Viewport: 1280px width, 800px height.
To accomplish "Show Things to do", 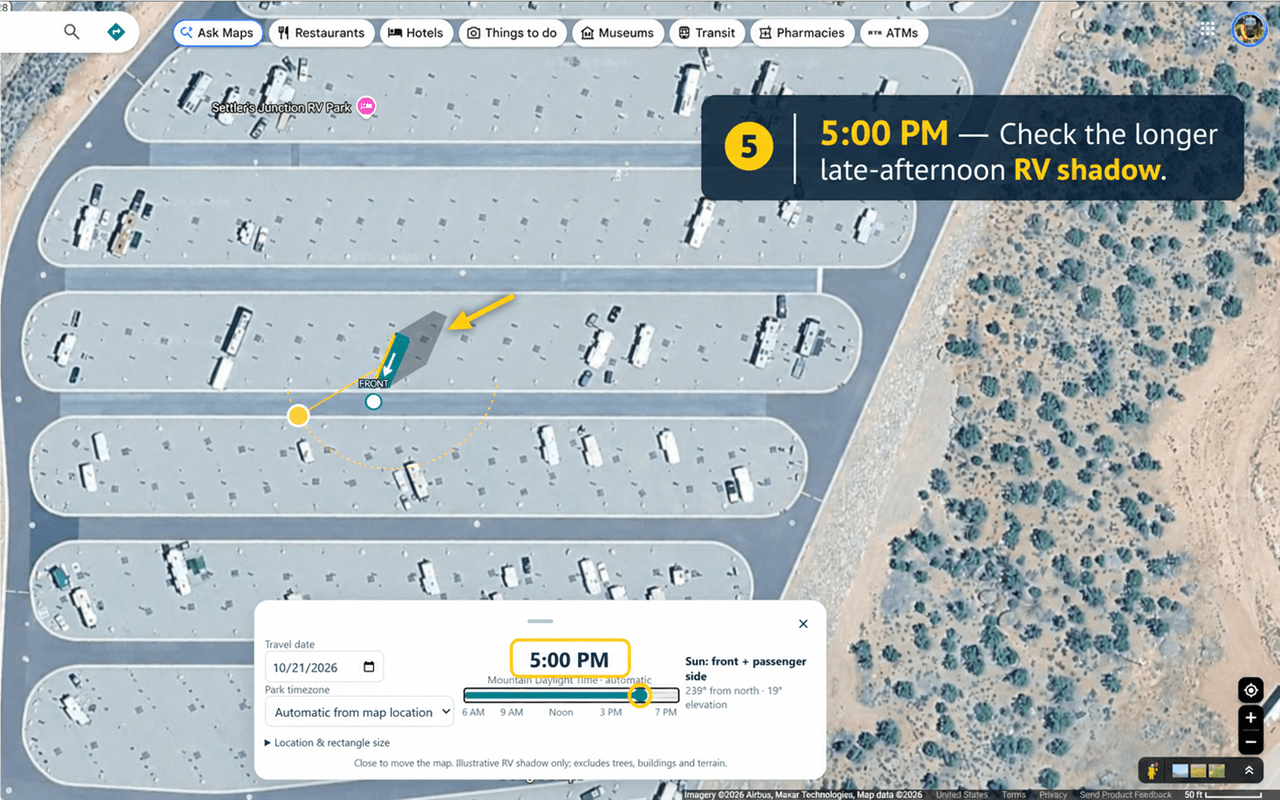I will pos(512,33).
